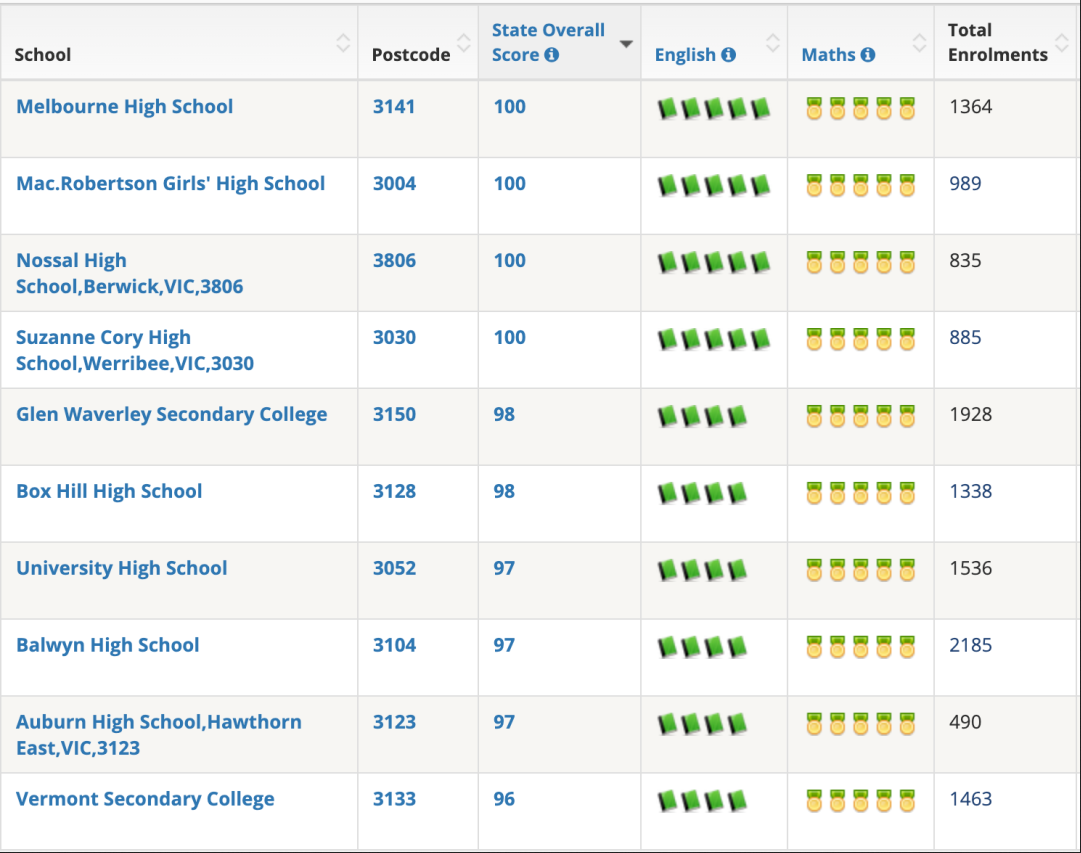
Task: Sort table by English column arrows
Action: [x=773, y=43]
